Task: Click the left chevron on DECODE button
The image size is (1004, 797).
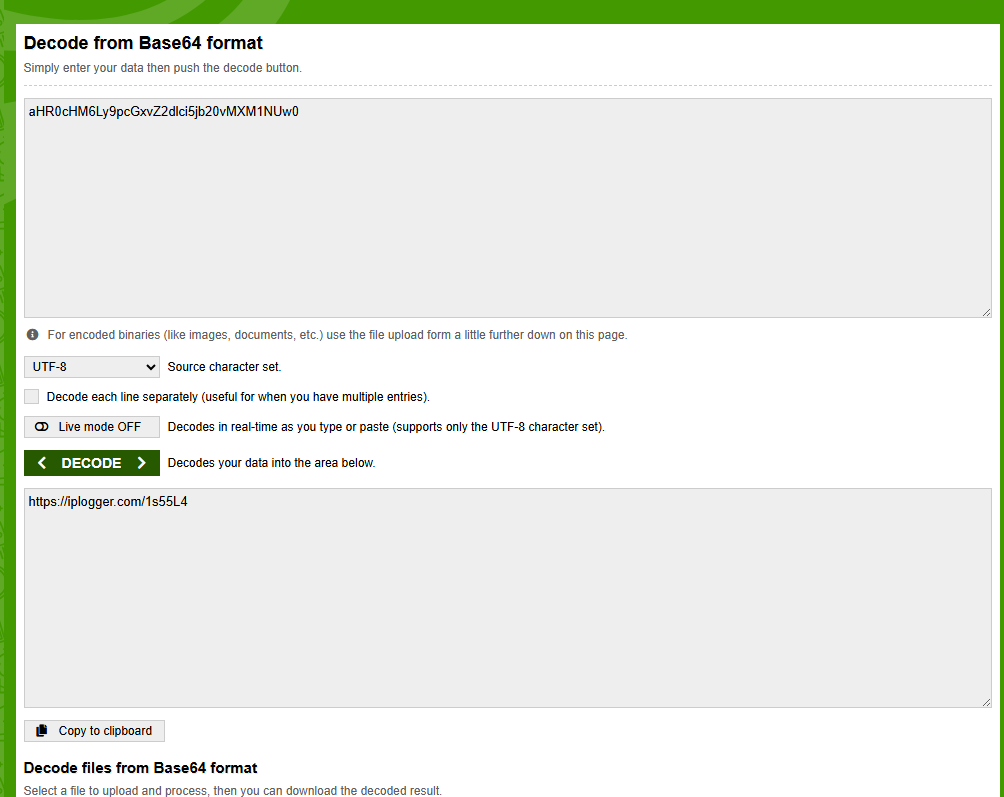Action: 42,463
